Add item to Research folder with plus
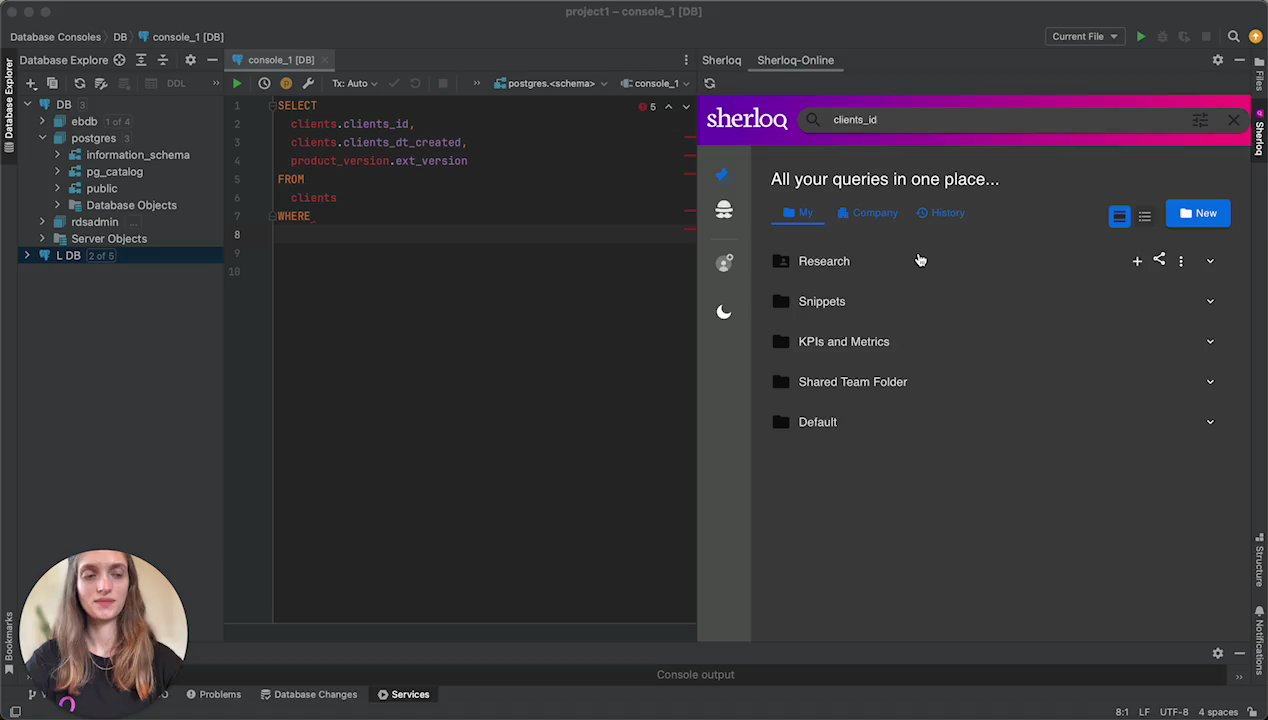Image resolution: width=1268 pixels, height=720 pixels. point(1137,261)
